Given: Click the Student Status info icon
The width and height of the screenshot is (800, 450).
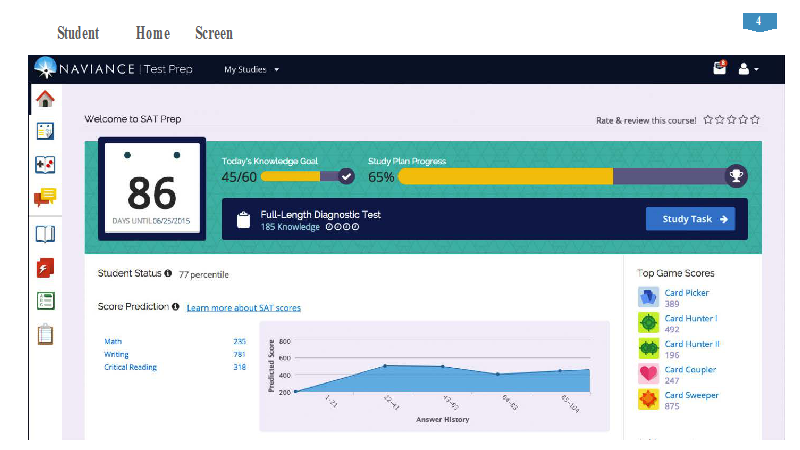Looking at the screenshot, I should (168, 273).
